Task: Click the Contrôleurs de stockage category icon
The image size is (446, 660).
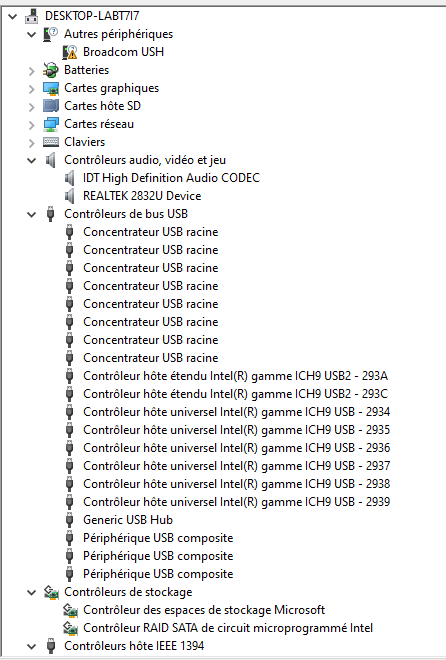Action: pos(51,592)
